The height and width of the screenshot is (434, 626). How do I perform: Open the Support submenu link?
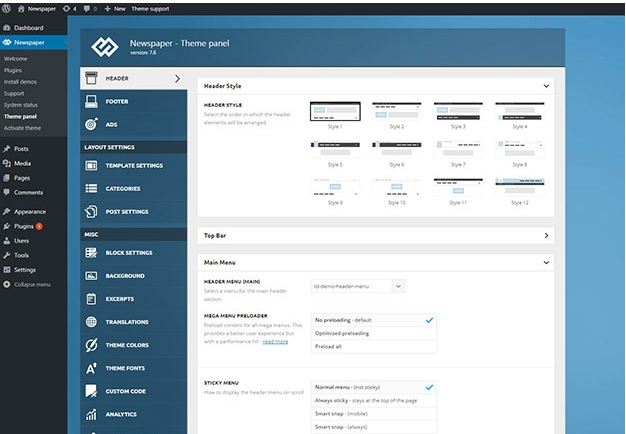click(x=14, y=93)
